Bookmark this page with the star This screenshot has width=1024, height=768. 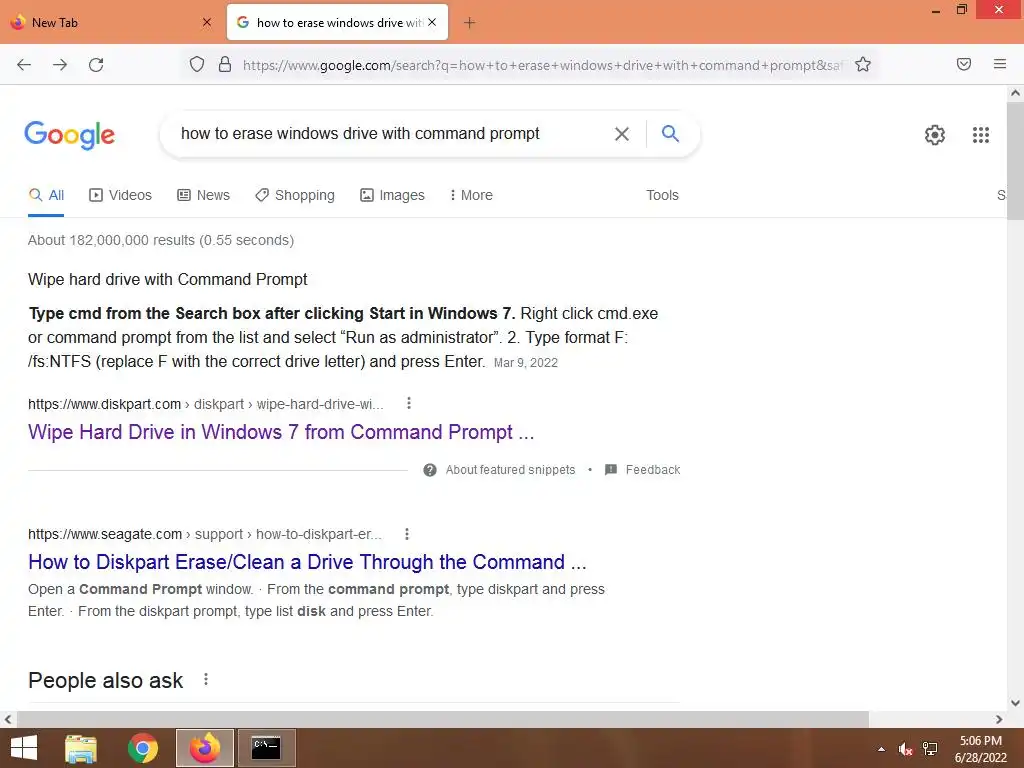point(863,64)
